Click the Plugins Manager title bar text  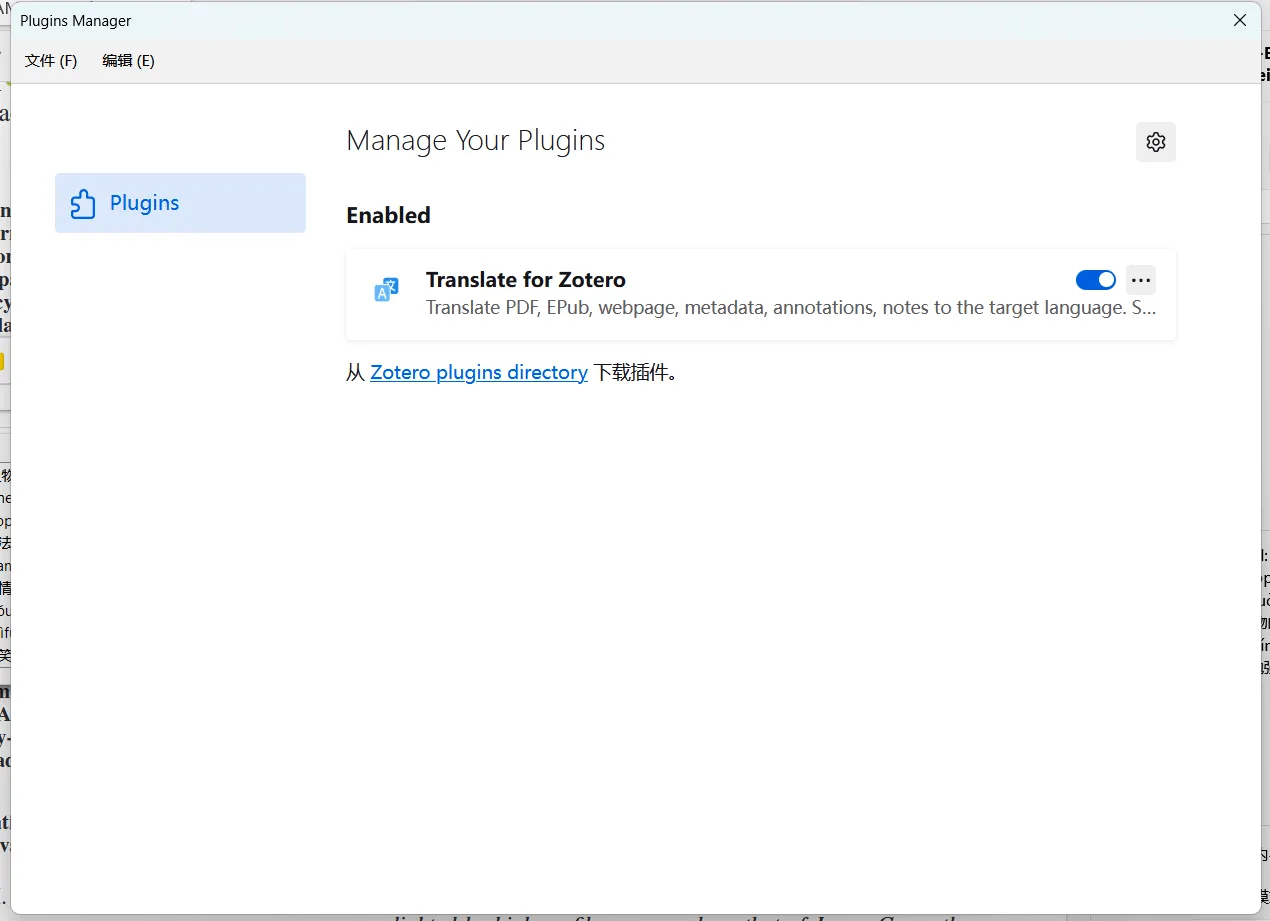(76, 21)
